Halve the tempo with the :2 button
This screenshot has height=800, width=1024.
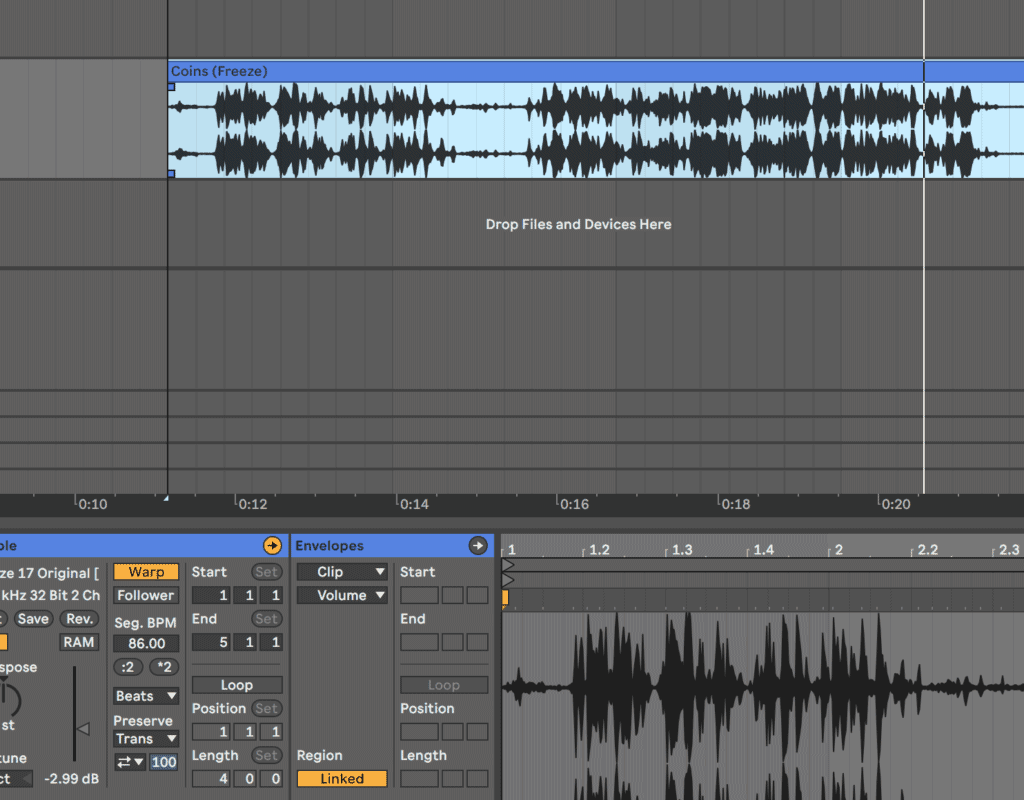[128, 667]
